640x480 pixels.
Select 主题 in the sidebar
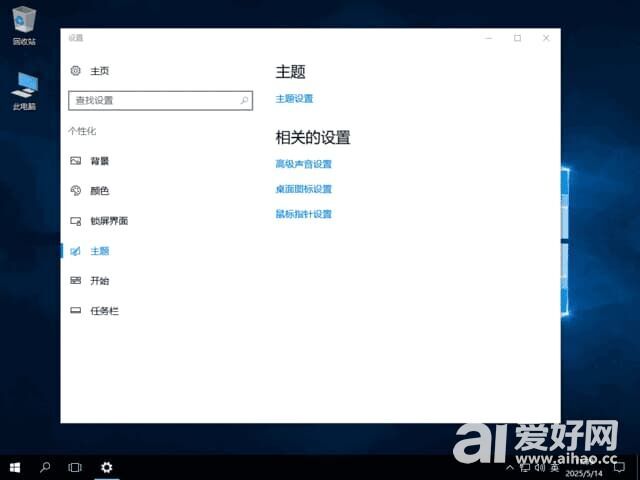click(99, 251)
